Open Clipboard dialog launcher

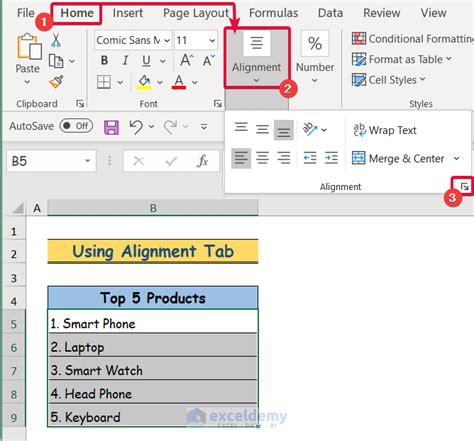[80, 104]
